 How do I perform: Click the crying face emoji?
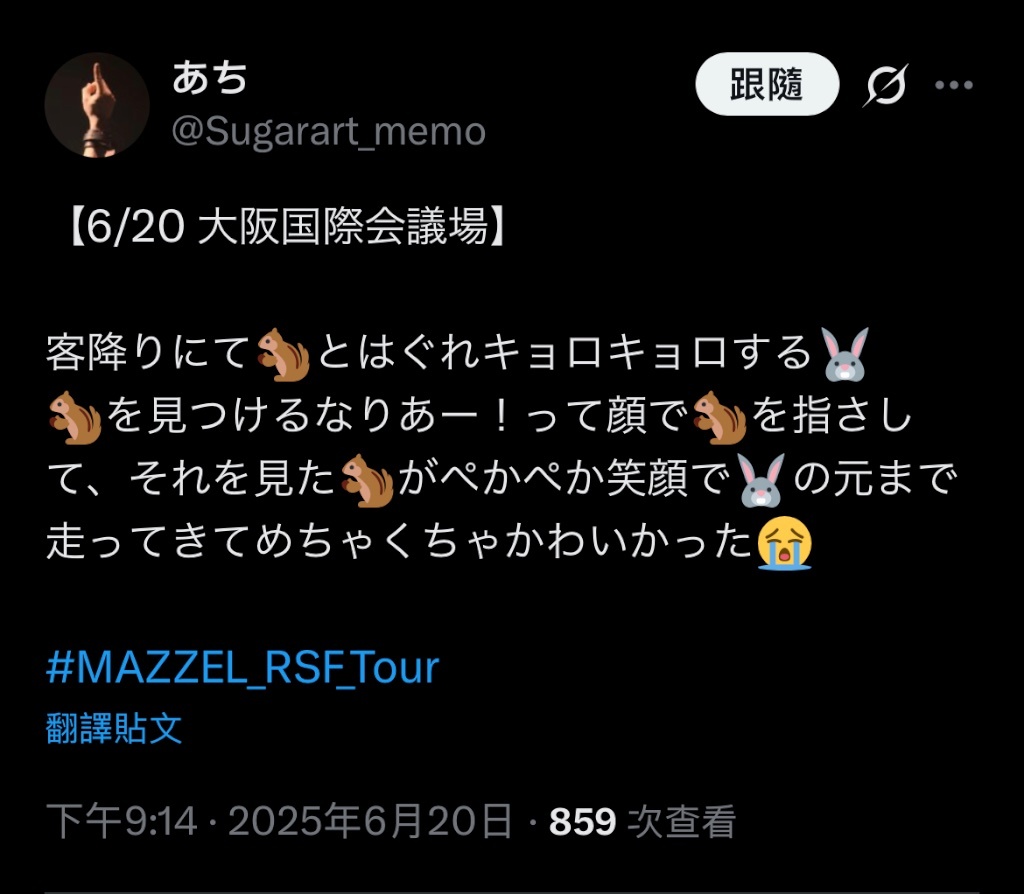coord(784,543)
